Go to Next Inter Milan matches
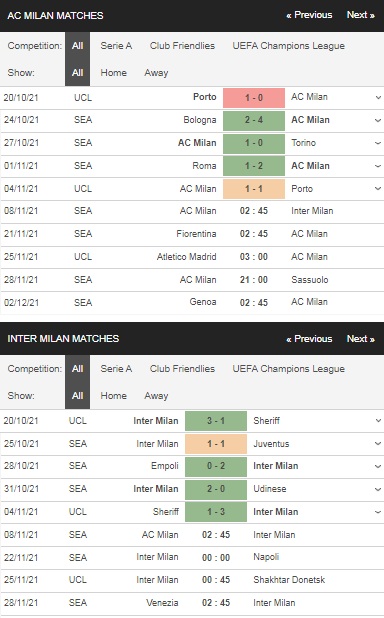The image size is (384, 618). coord(360,339)
